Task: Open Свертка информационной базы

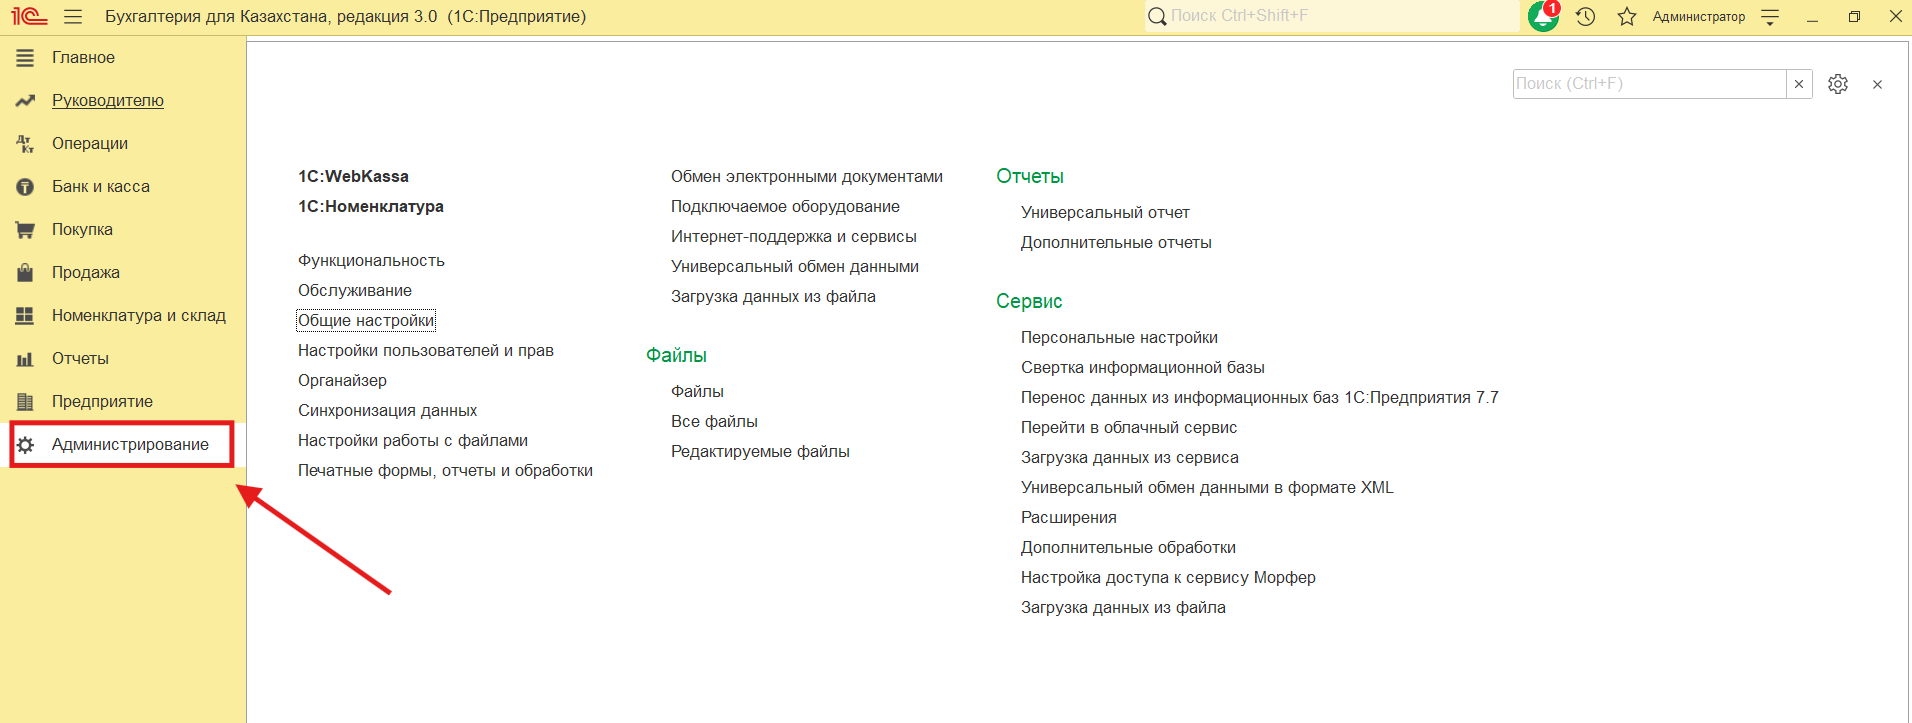Action: point(1143,368)
